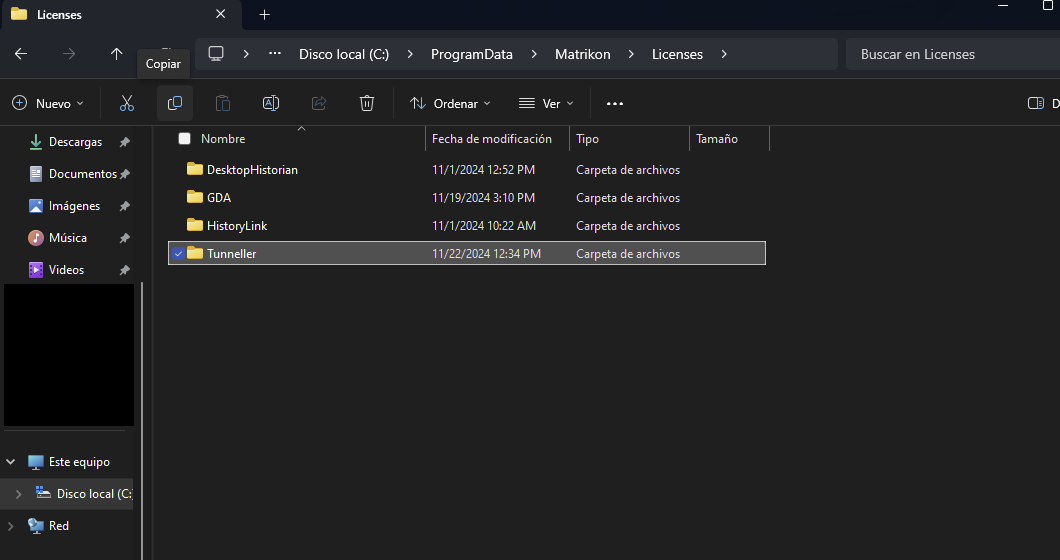Open Imágenes in the sidebar
1060x560 pixels.
(x=74, y=206)
